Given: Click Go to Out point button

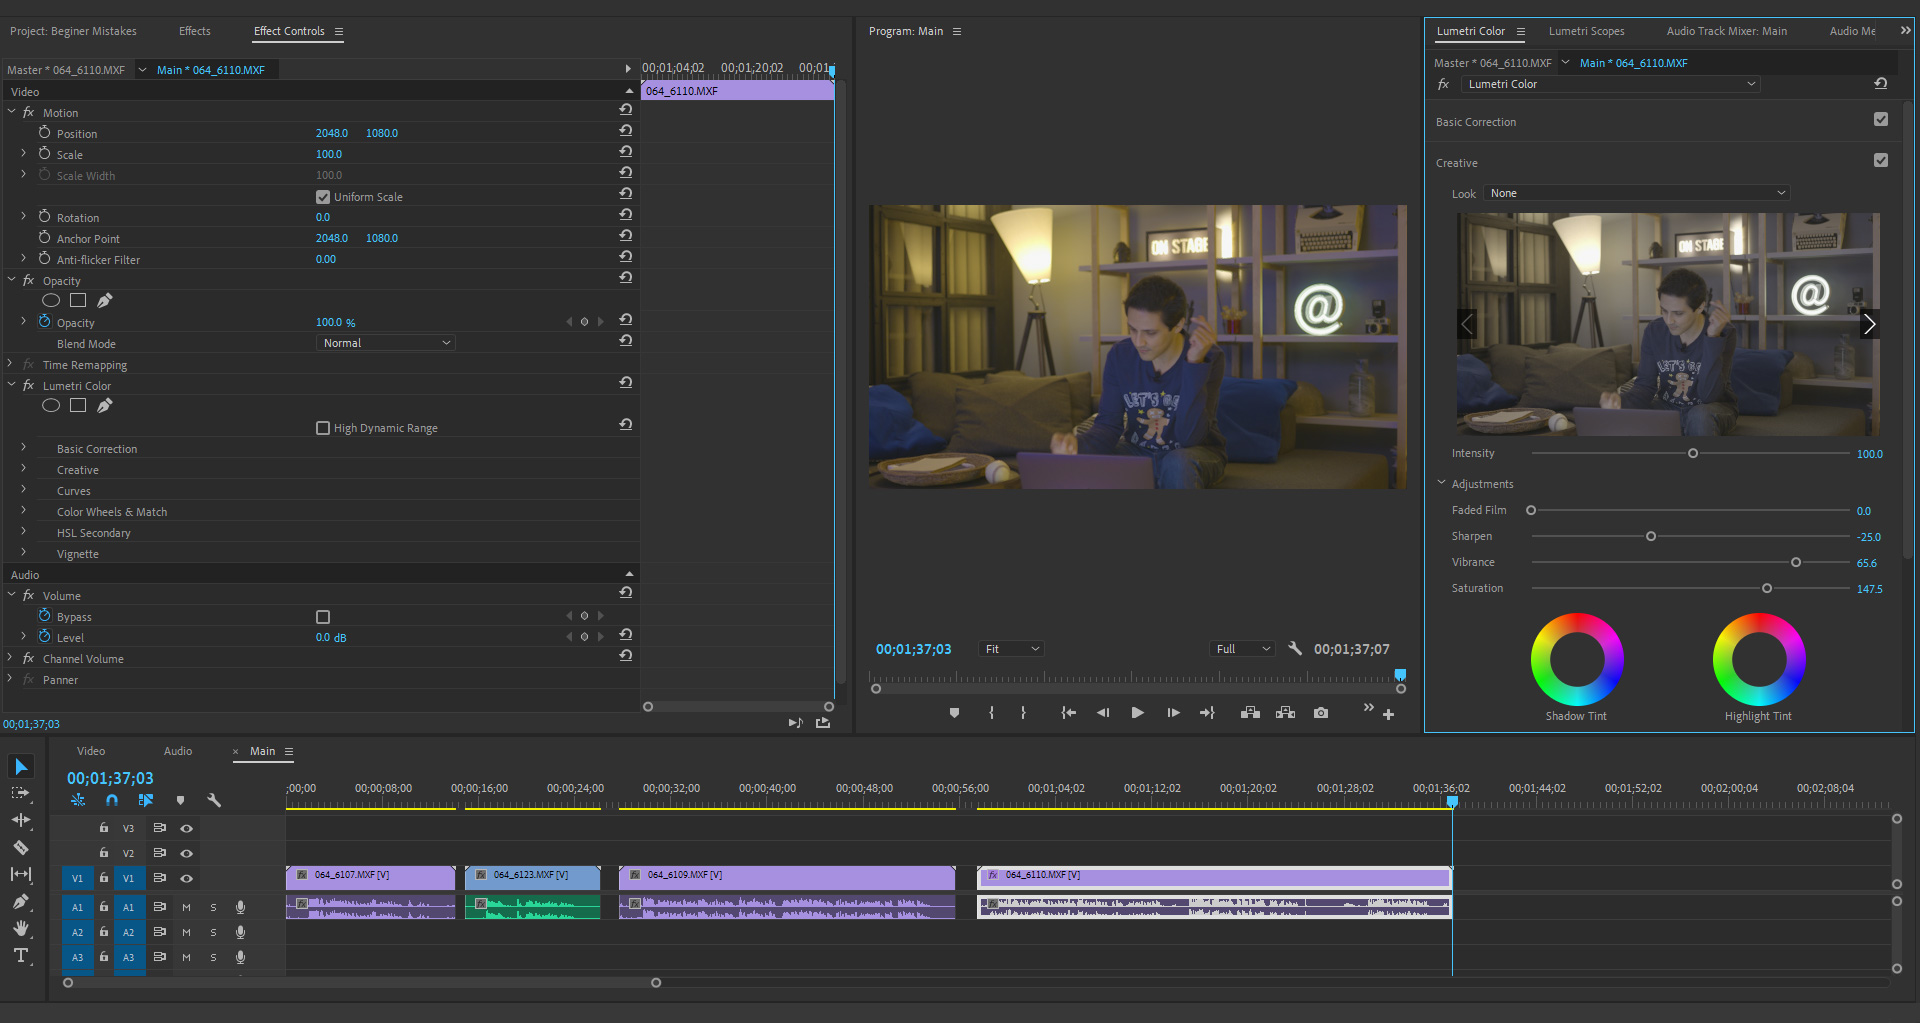Looking at the screenshot, I should point(1207,713).
